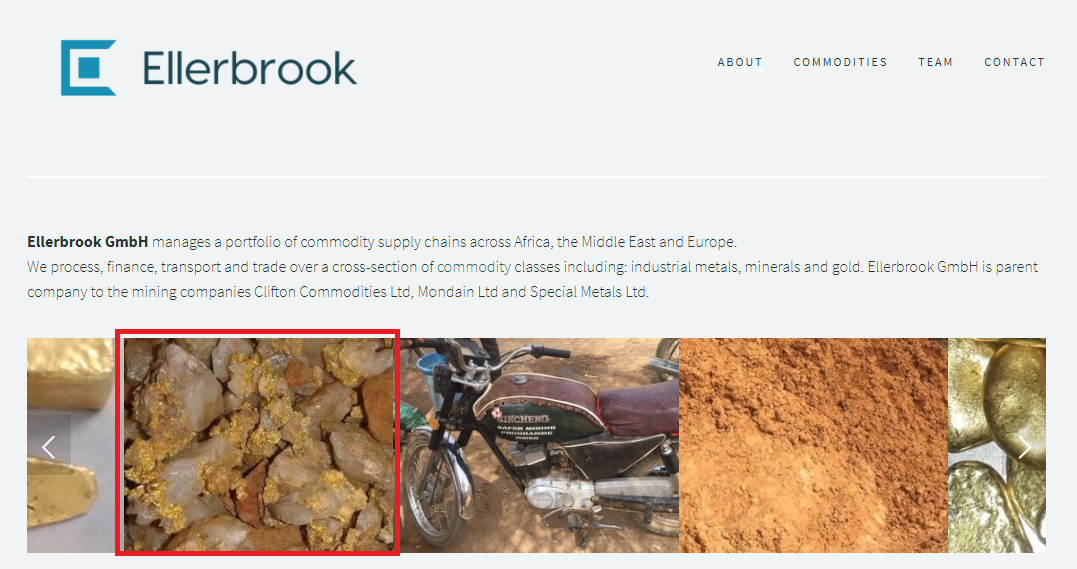The image size is (1077, 569).
Task: Select the gold-in-quartz rocks thumbnail
Action: pos(258,443)
